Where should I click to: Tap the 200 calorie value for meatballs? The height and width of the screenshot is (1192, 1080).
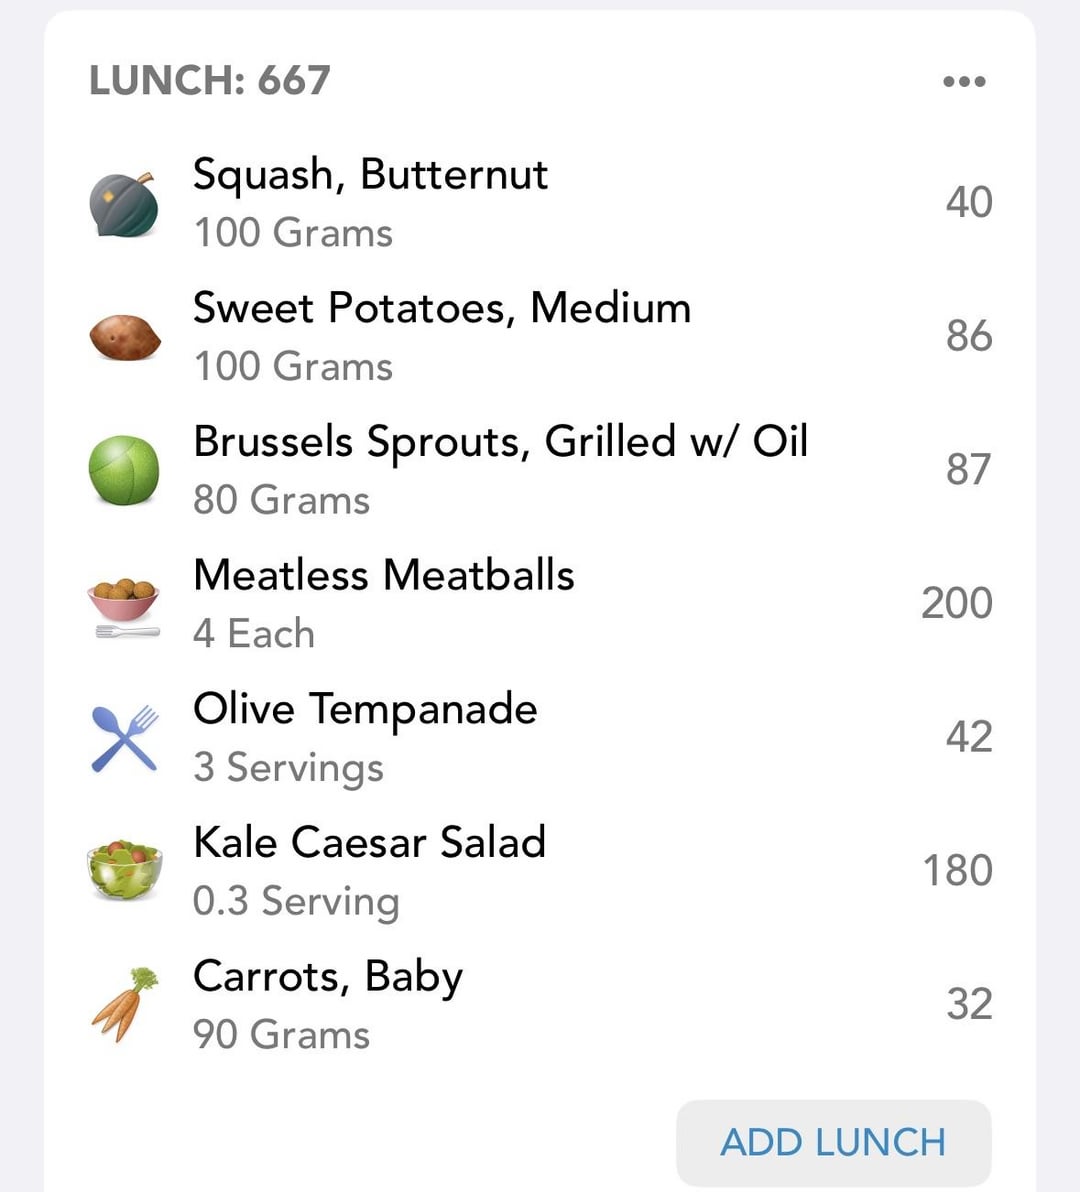(956, 604)
